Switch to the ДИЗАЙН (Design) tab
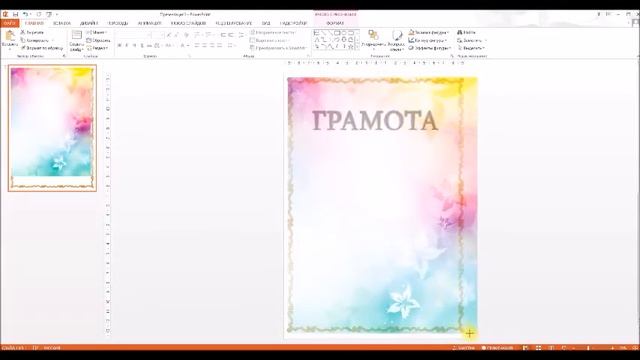This screenshot has width=640, height=360. pos(89,23)
